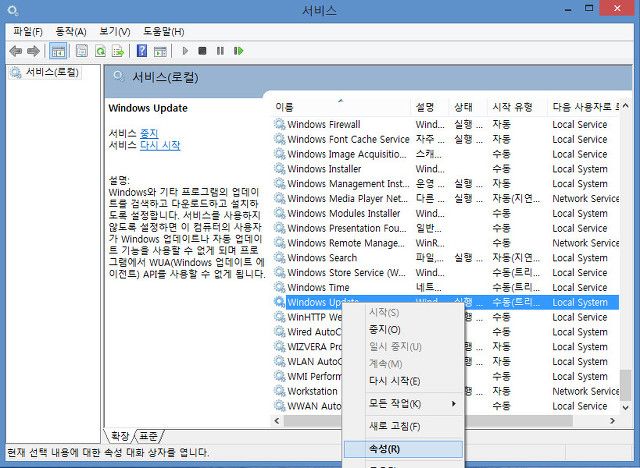640x468 pixels.
Task: Click the gear icon of Windows Font Cache Service
Action: click(x=280, y=139)
